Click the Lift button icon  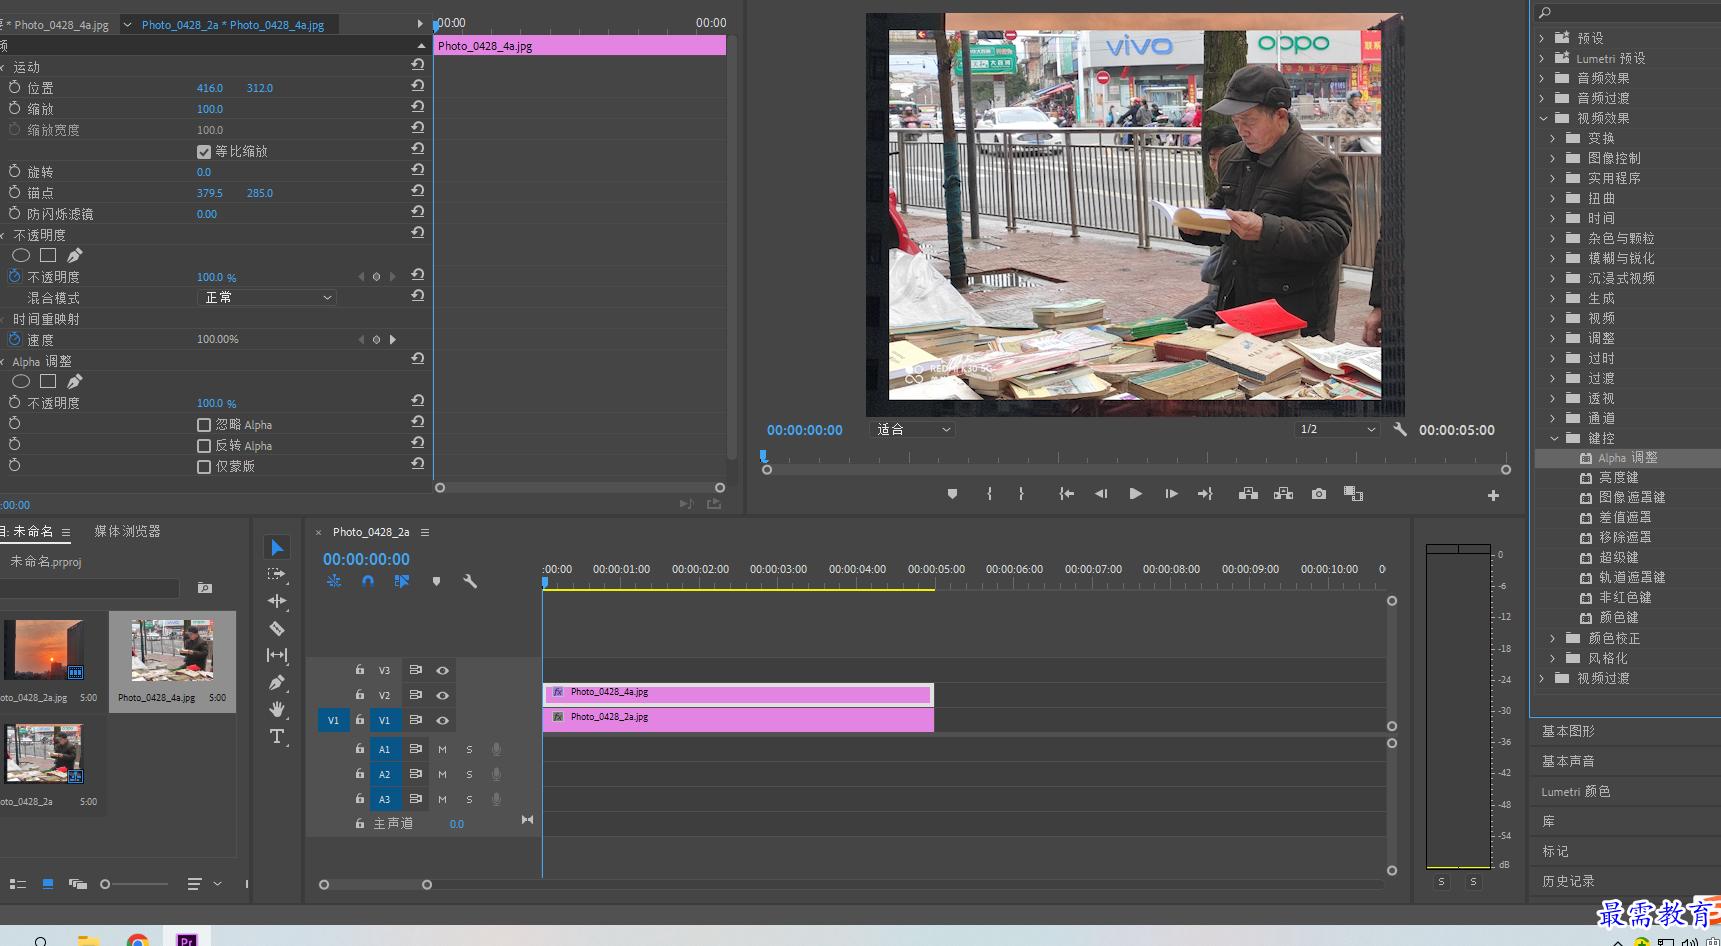click(1248, 494)
